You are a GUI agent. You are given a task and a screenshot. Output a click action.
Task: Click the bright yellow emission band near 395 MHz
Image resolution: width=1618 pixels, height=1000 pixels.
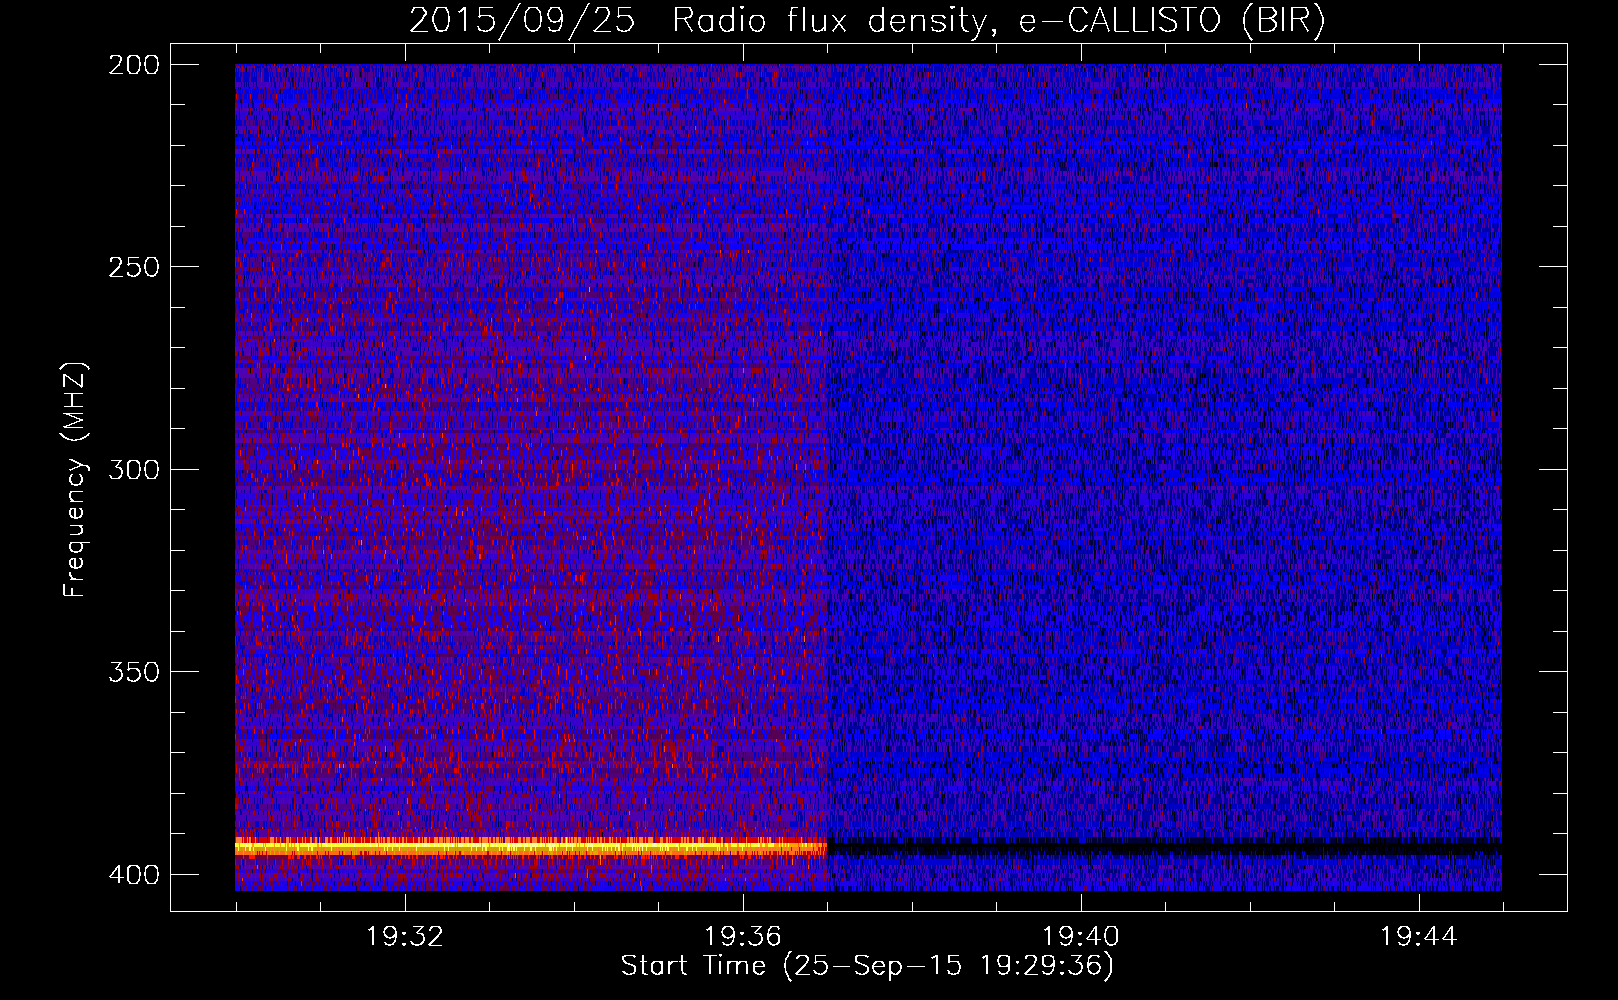tap(531, 847)
